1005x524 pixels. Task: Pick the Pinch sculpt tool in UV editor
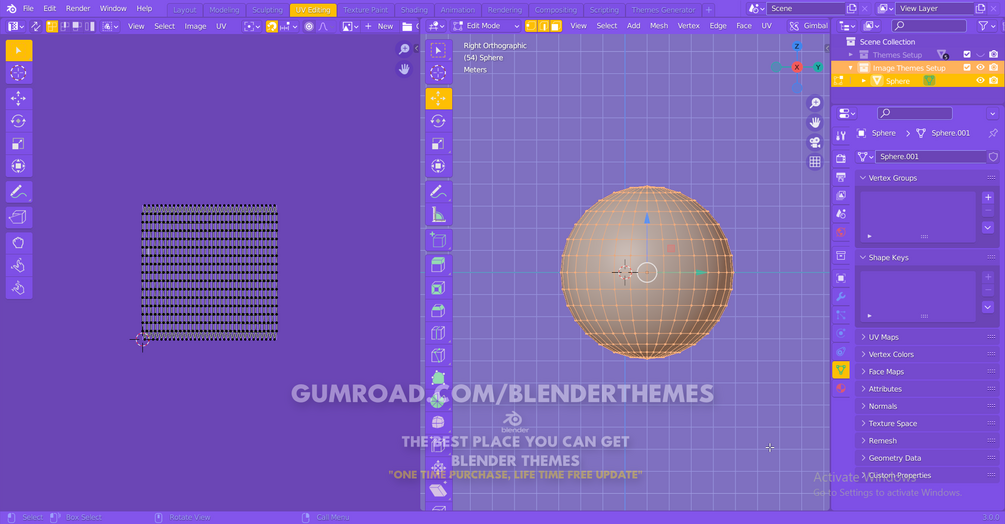(19, 288)
